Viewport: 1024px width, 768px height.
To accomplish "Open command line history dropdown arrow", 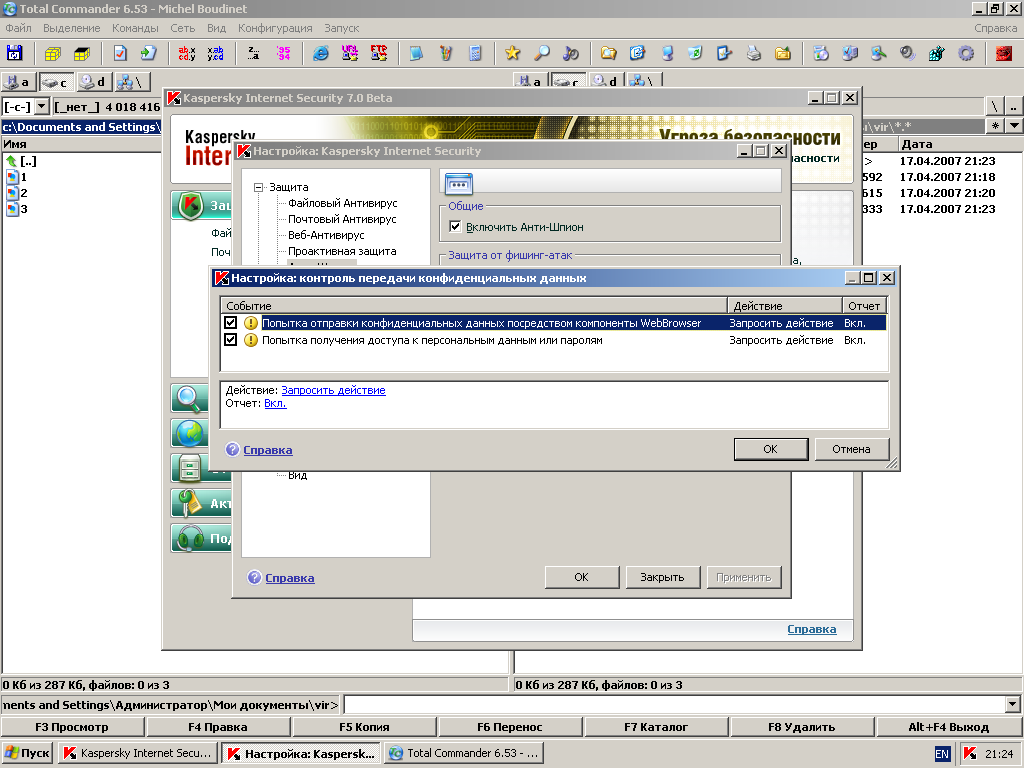I will click(x=1012, y=705).
